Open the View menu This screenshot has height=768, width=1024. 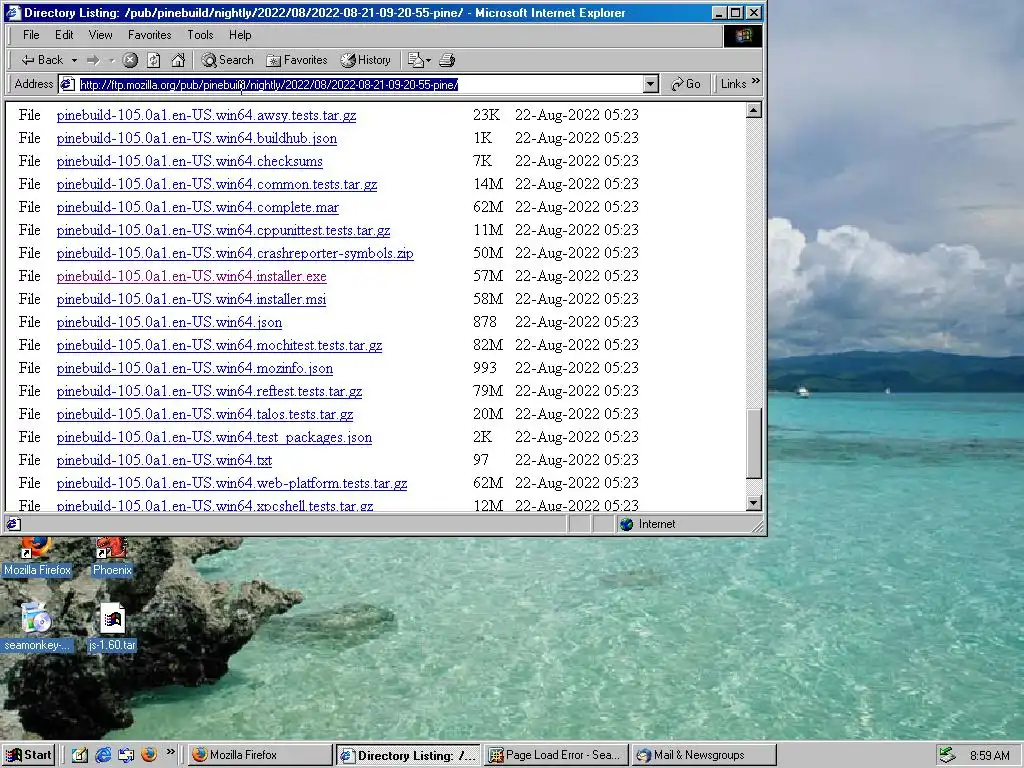coord(101,35)
